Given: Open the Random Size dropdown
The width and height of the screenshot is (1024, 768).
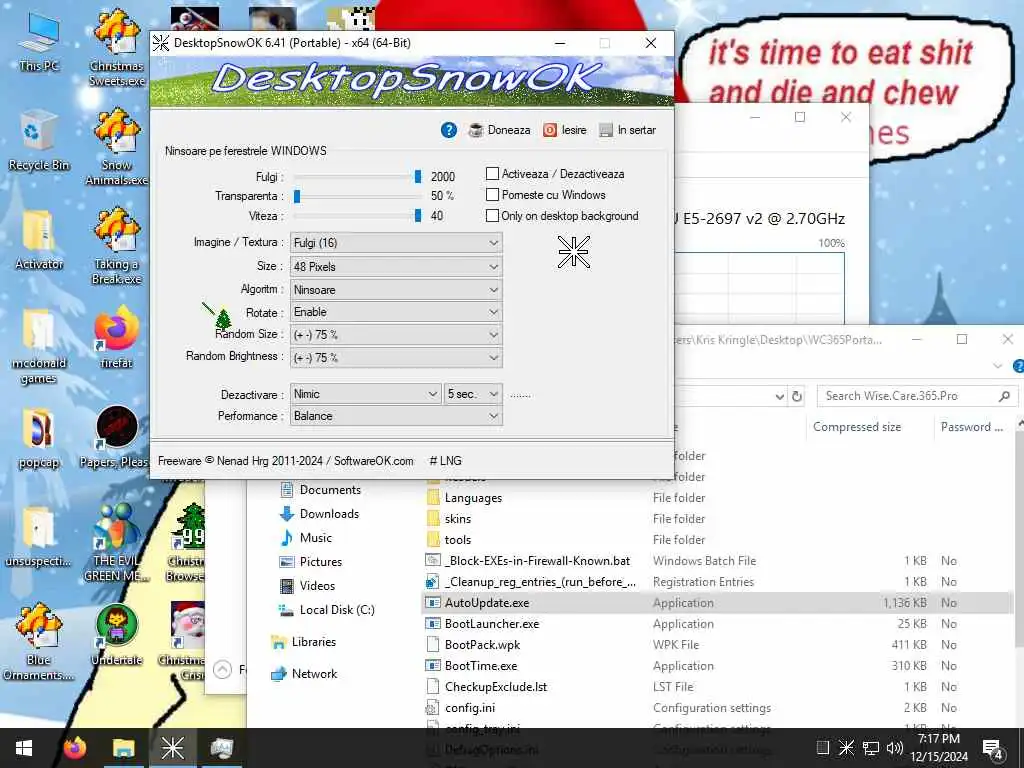Looking at the screenshot, I should point(396,334).
